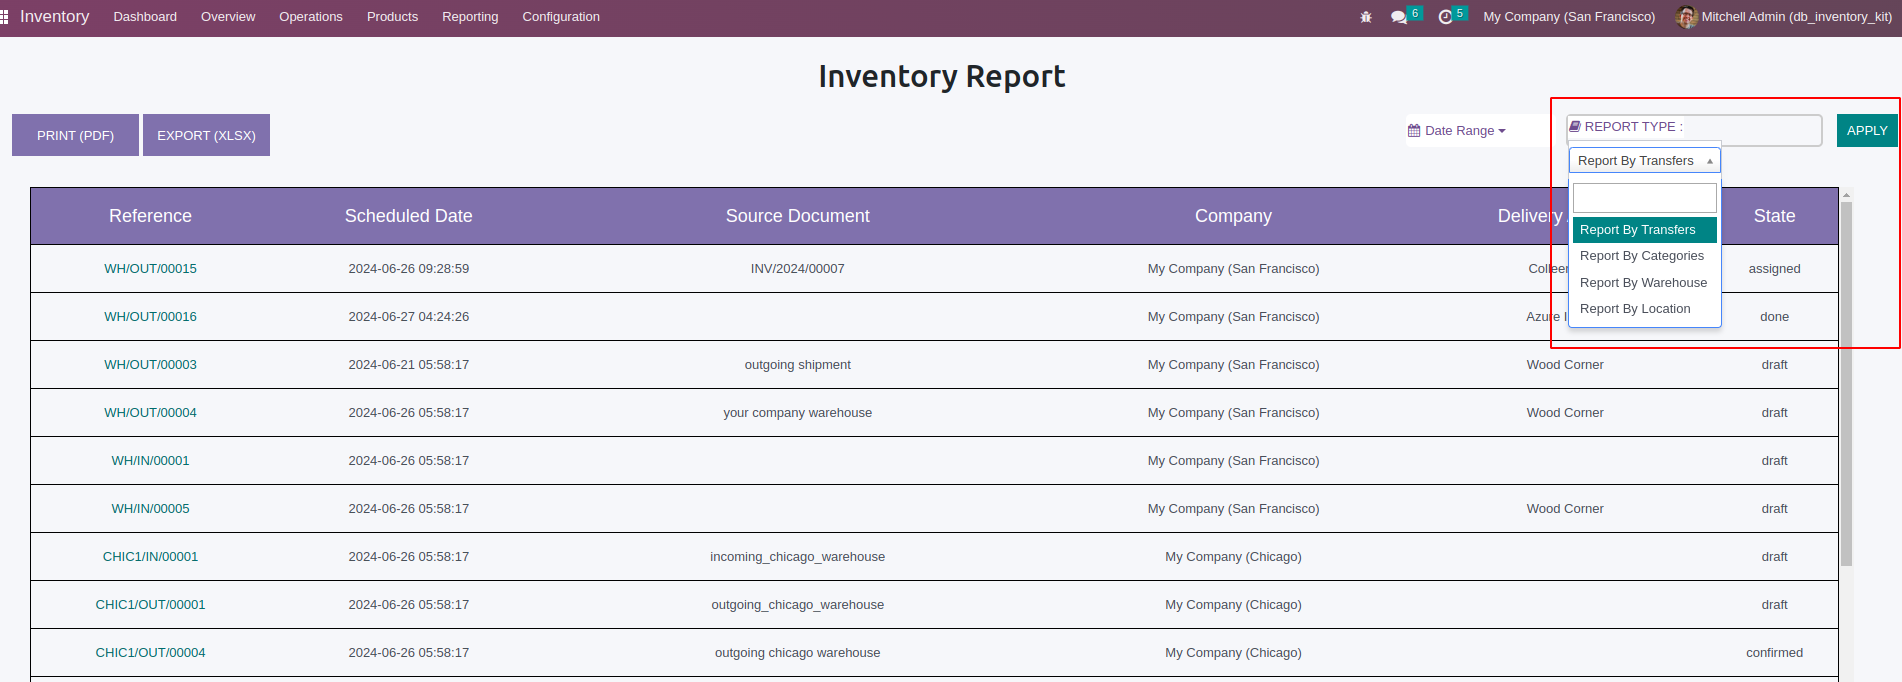Pick Report By Location option
The height and width of the screenshot is (682, 1902).
[x=1635, y=309]
